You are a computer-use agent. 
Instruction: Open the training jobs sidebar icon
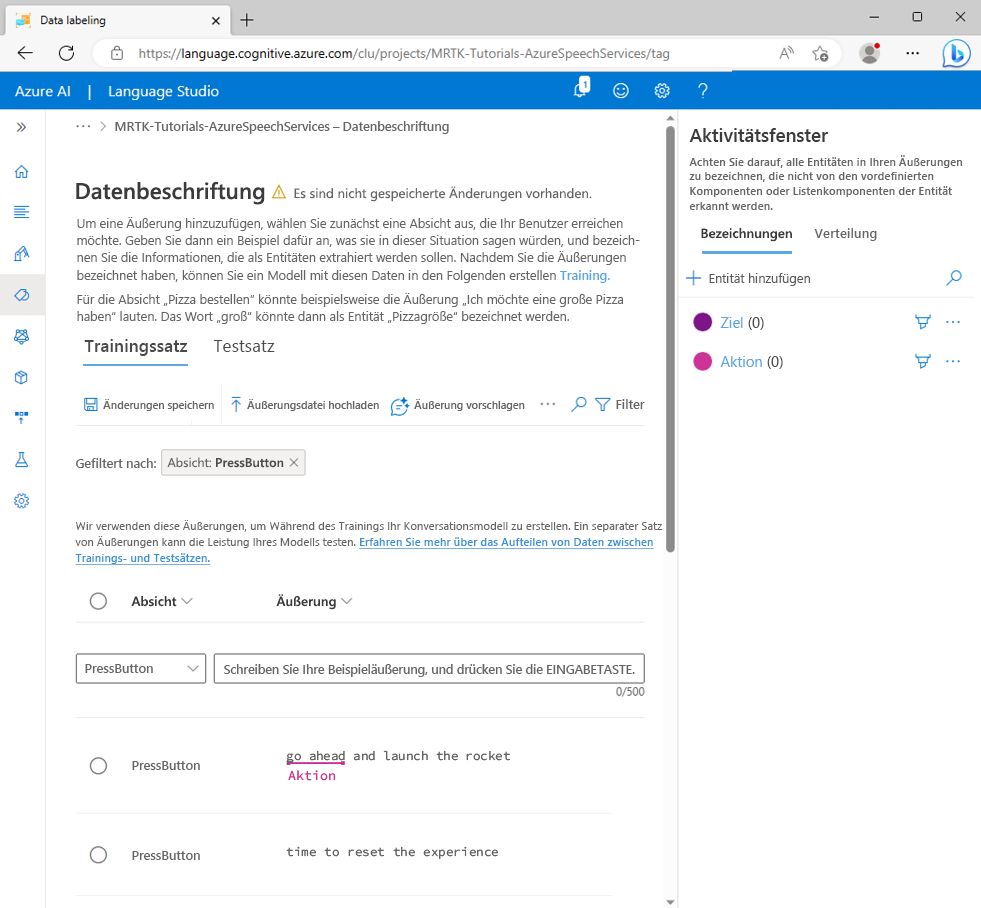point(21,336)
